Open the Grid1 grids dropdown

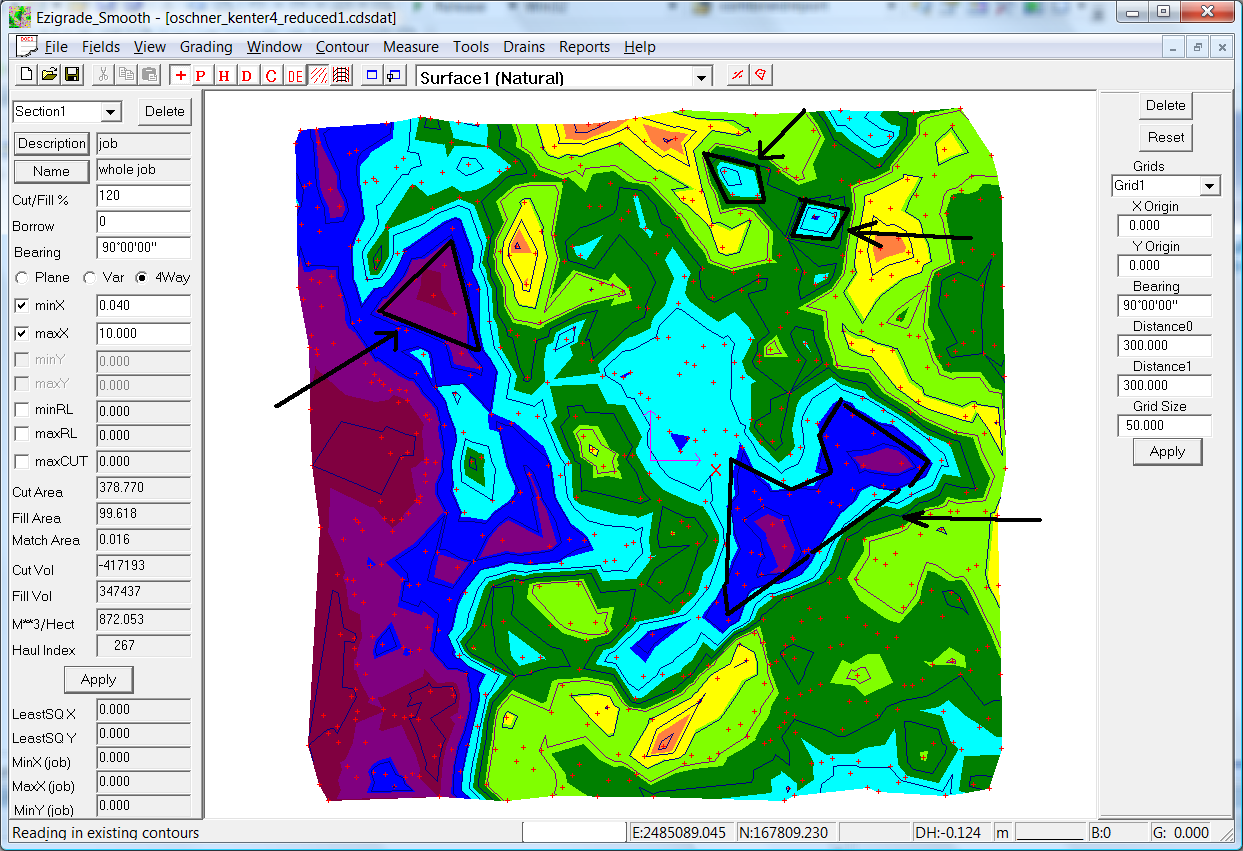pos(1210,186)
